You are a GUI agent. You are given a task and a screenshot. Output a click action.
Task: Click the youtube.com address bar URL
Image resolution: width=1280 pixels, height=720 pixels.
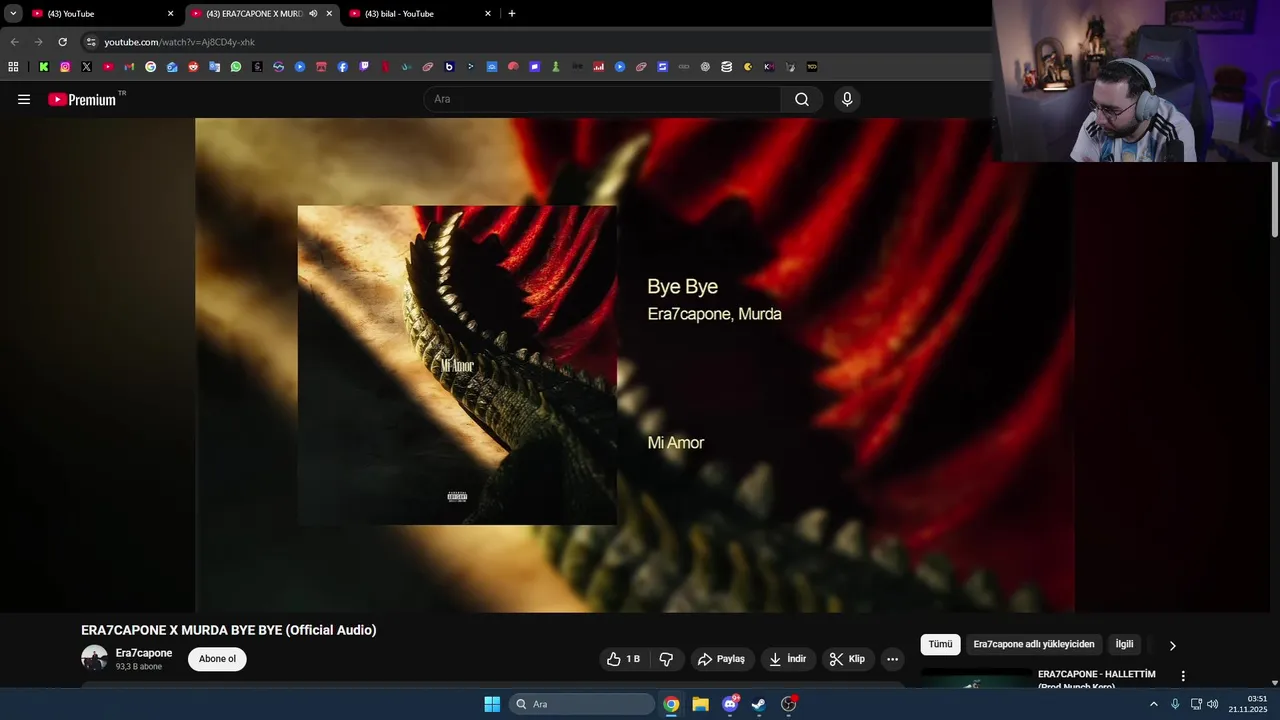(180, 42)
